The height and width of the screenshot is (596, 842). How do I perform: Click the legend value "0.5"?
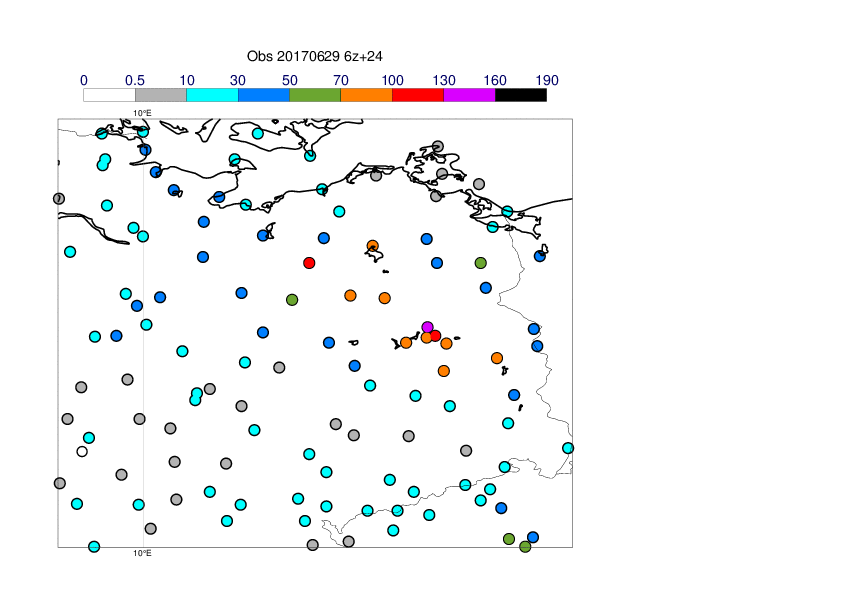[135, 81]
